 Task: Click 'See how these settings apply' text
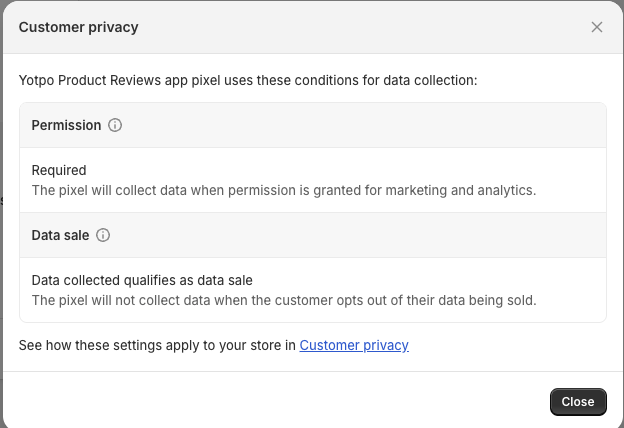click(x=158, y=345)
